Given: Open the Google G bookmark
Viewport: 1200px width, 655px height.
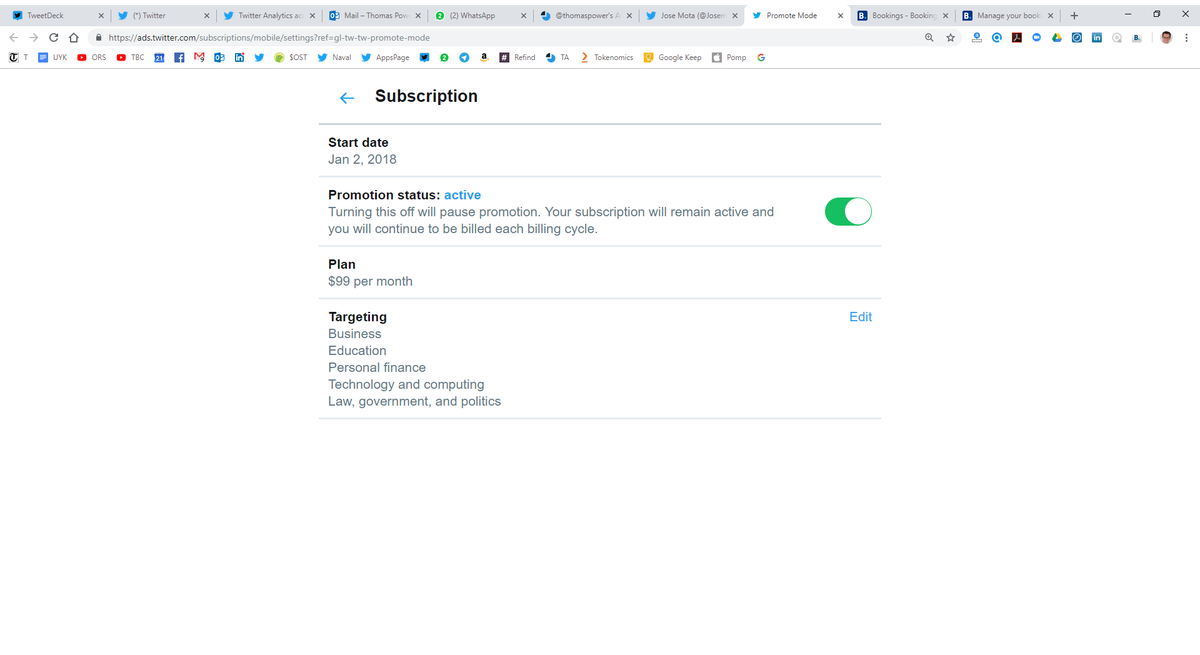Looking at the screenshot, I should (762, 57).
